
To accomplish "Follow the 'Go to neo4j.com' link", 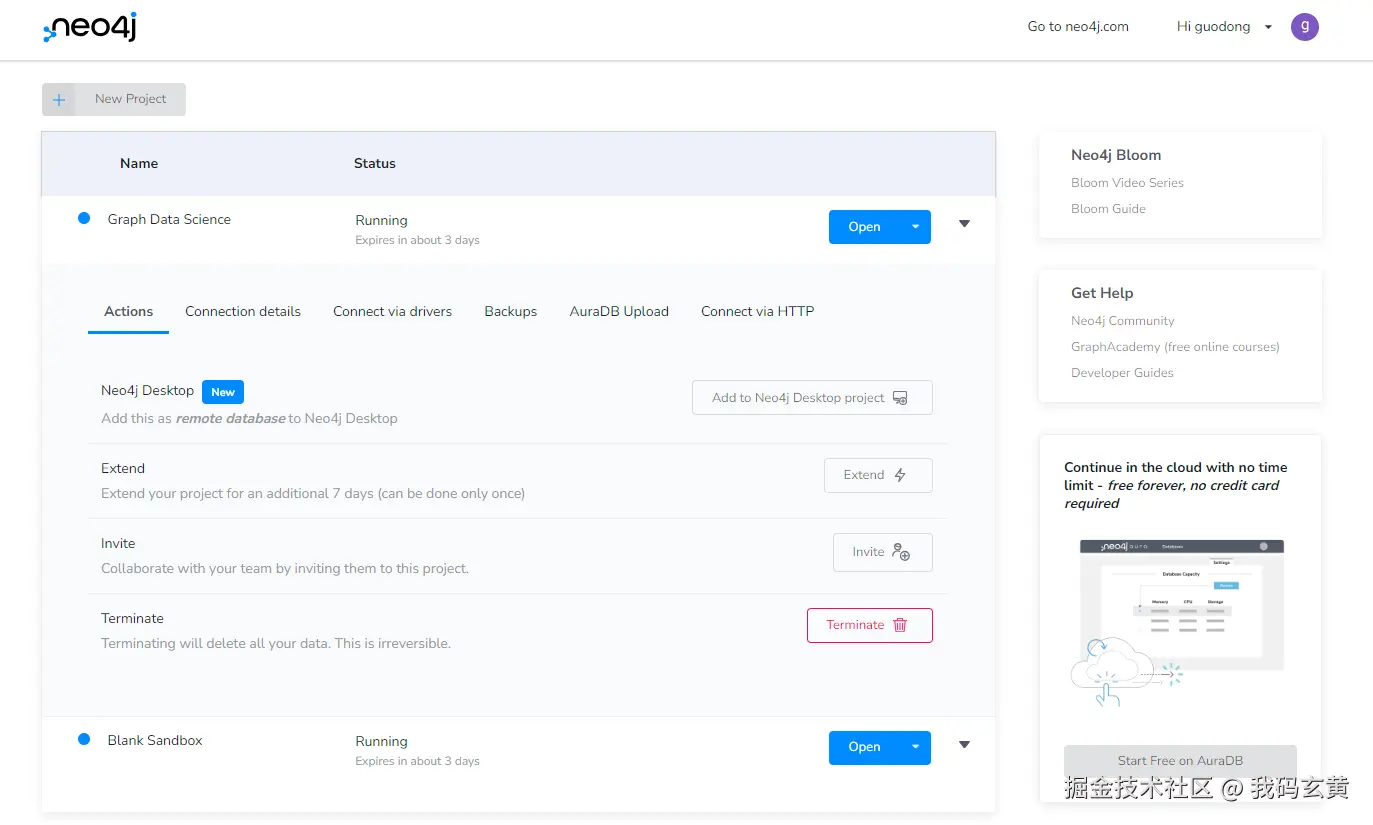I will pyautogui.click(x=1078, y=27).
